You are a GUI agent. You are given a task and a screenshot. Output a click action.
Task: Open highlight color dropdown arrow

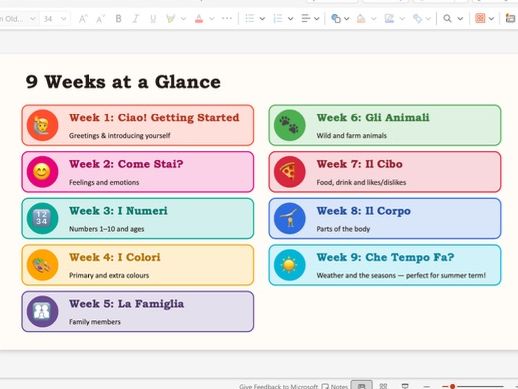183,19
